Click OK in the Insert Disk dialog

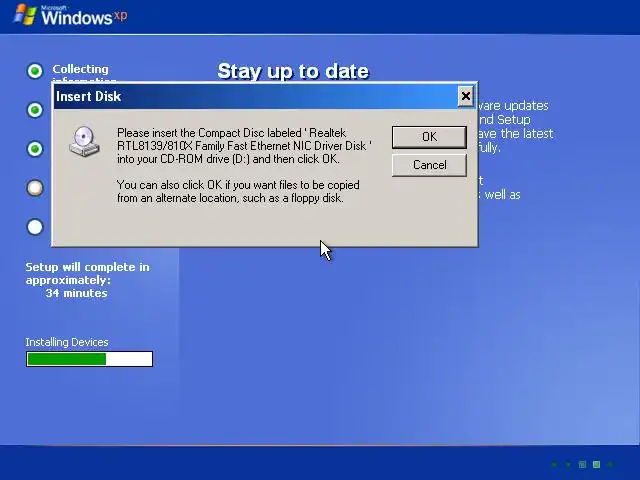pos(429,137)
